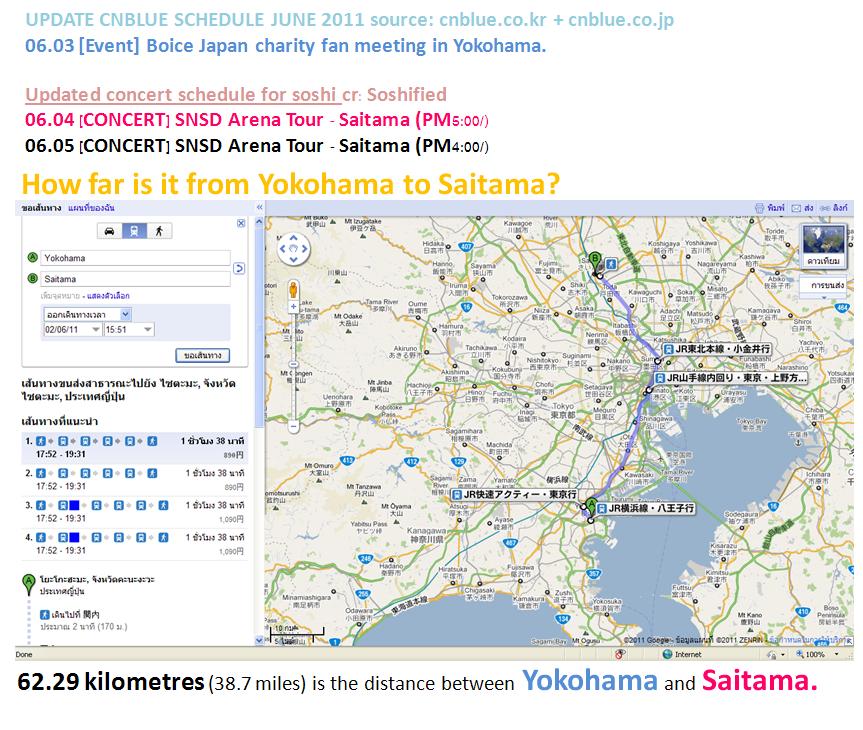Click the JR快速アクティー・東京行 transit label on the map

(x=514, y=494)
